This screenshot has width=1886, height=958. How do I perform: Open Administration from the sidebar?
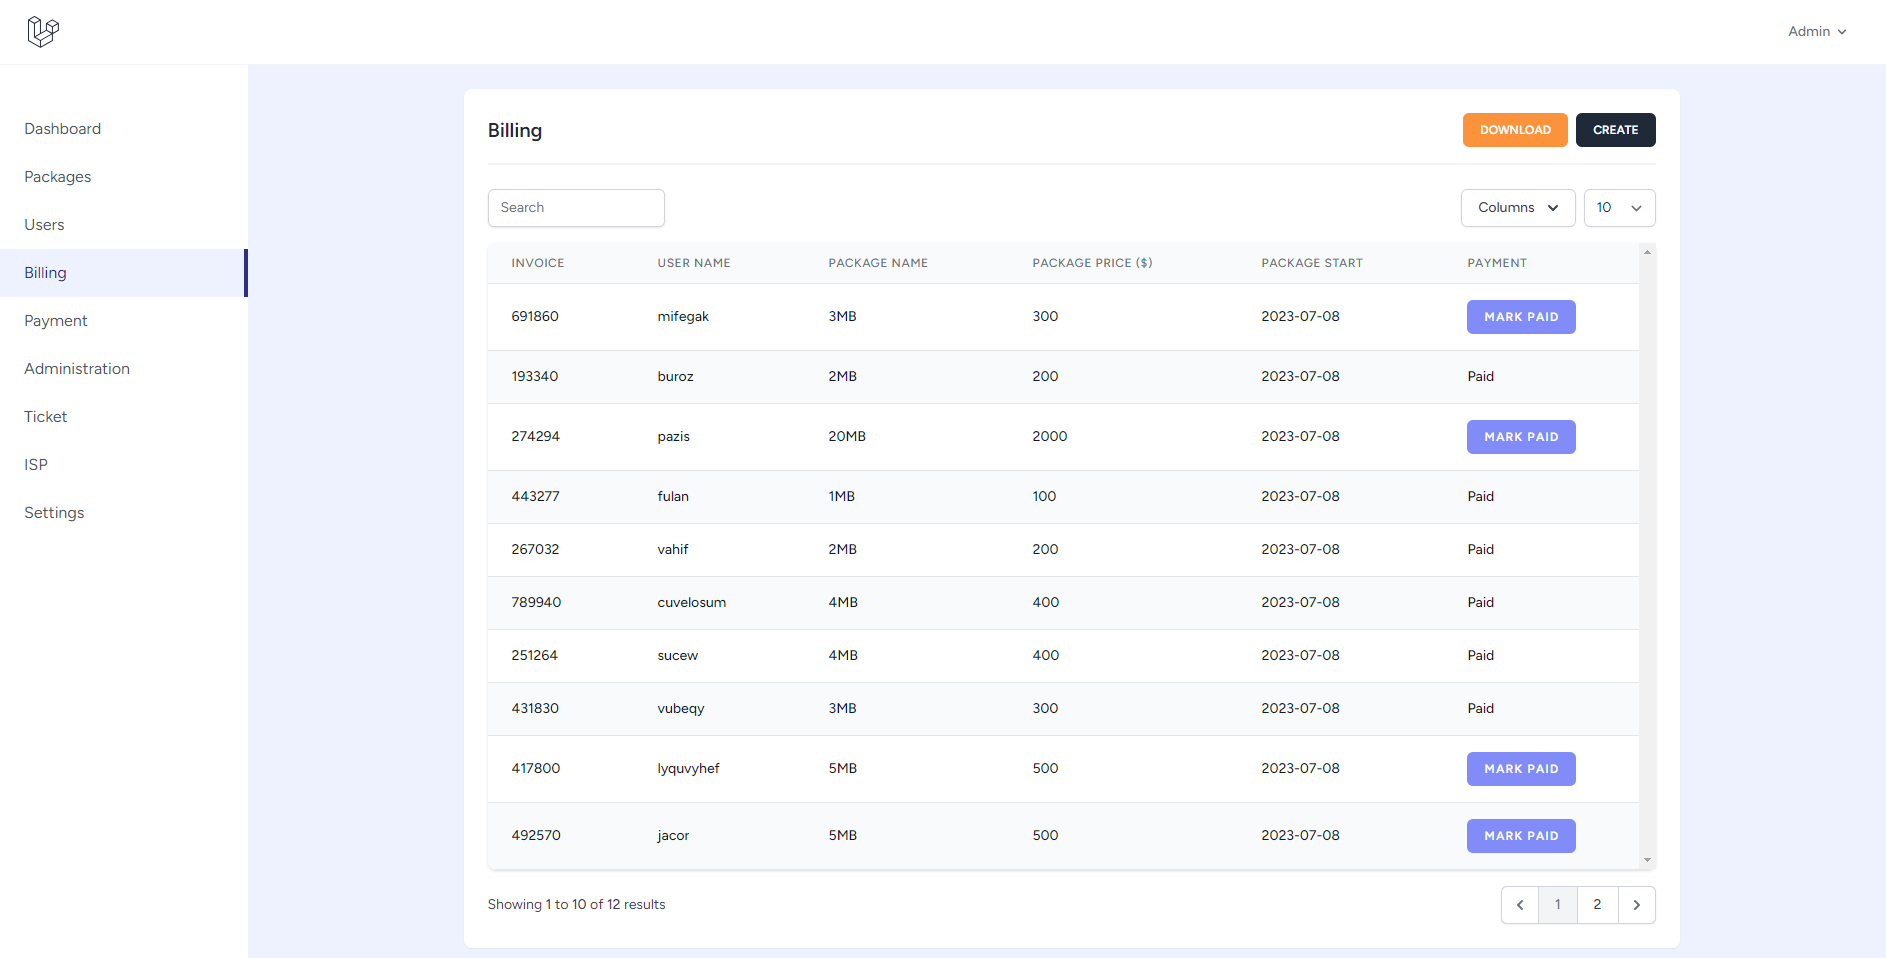click(x=76, y=368)
